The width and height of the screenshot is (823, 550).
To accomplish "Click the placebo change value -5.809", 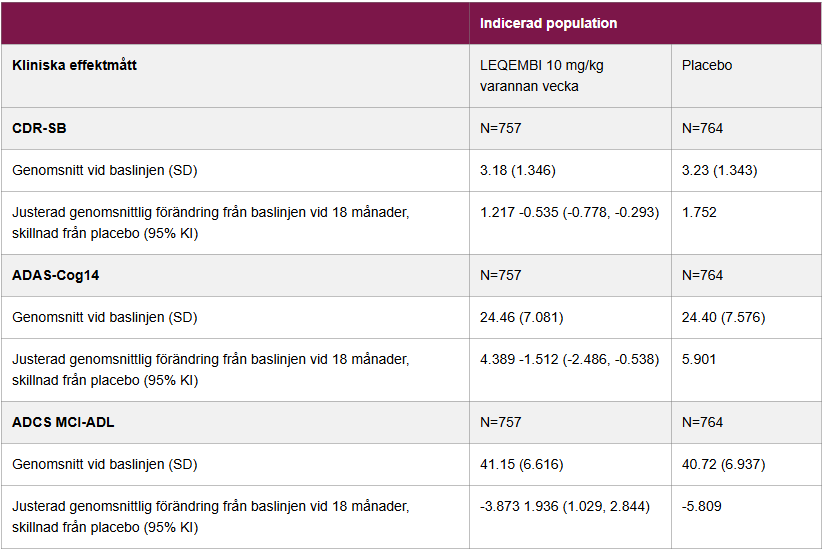I will click(x=702, y=507).
